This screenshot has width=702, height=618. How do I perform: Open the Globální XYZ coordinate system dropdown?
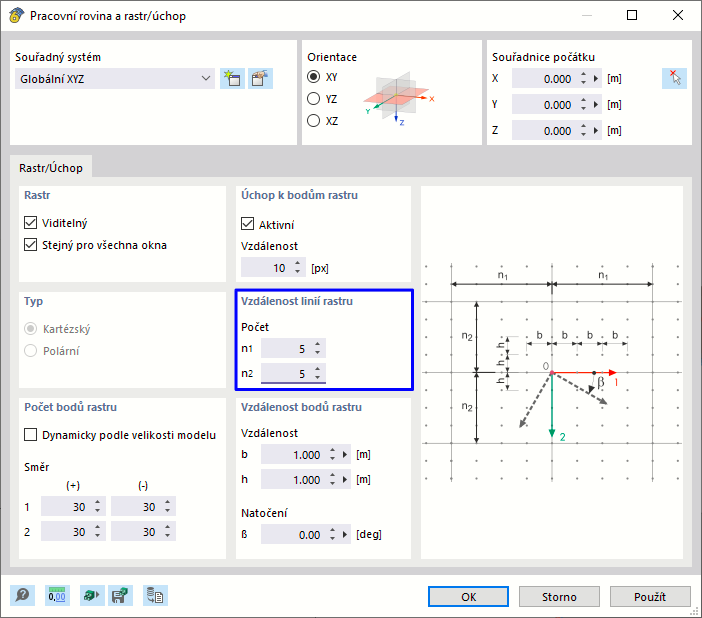pos(115,79)
